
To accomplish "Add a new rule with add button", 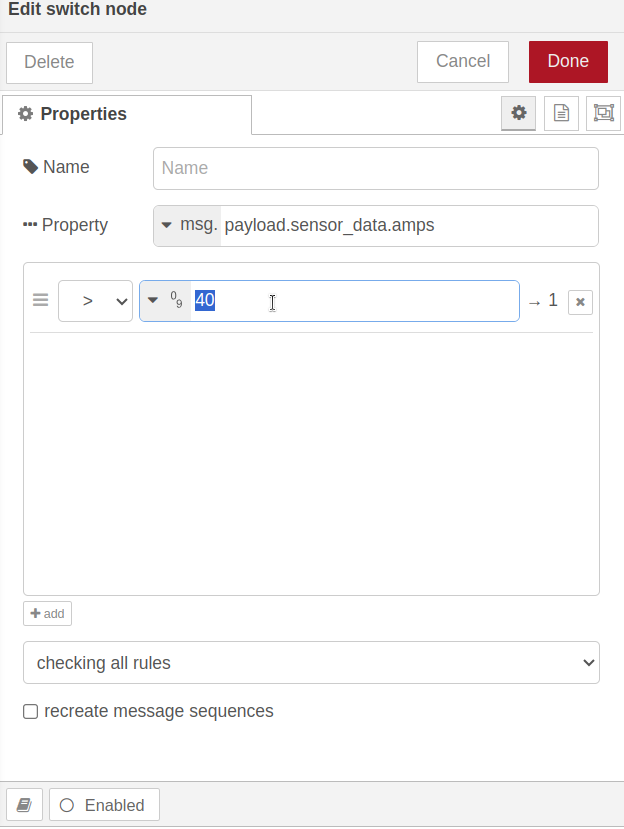I will point(47,613).
